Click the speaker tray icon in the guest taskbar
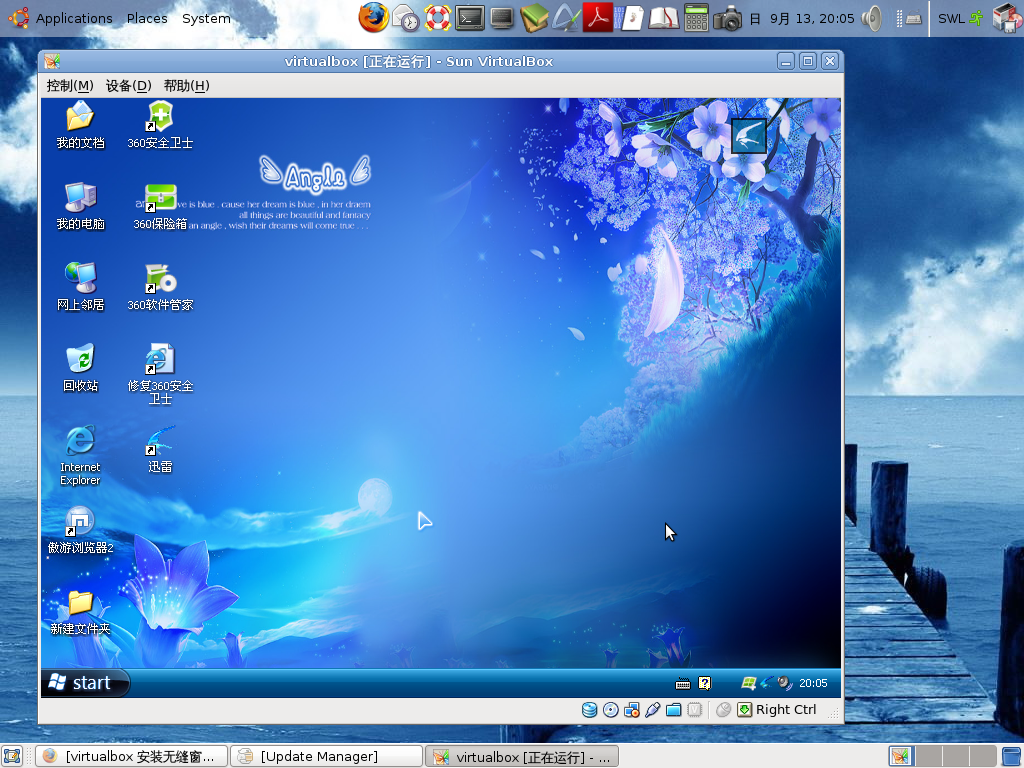This screenshot has height=768, width=1024. pyautogui.click(x=784, y=683)
